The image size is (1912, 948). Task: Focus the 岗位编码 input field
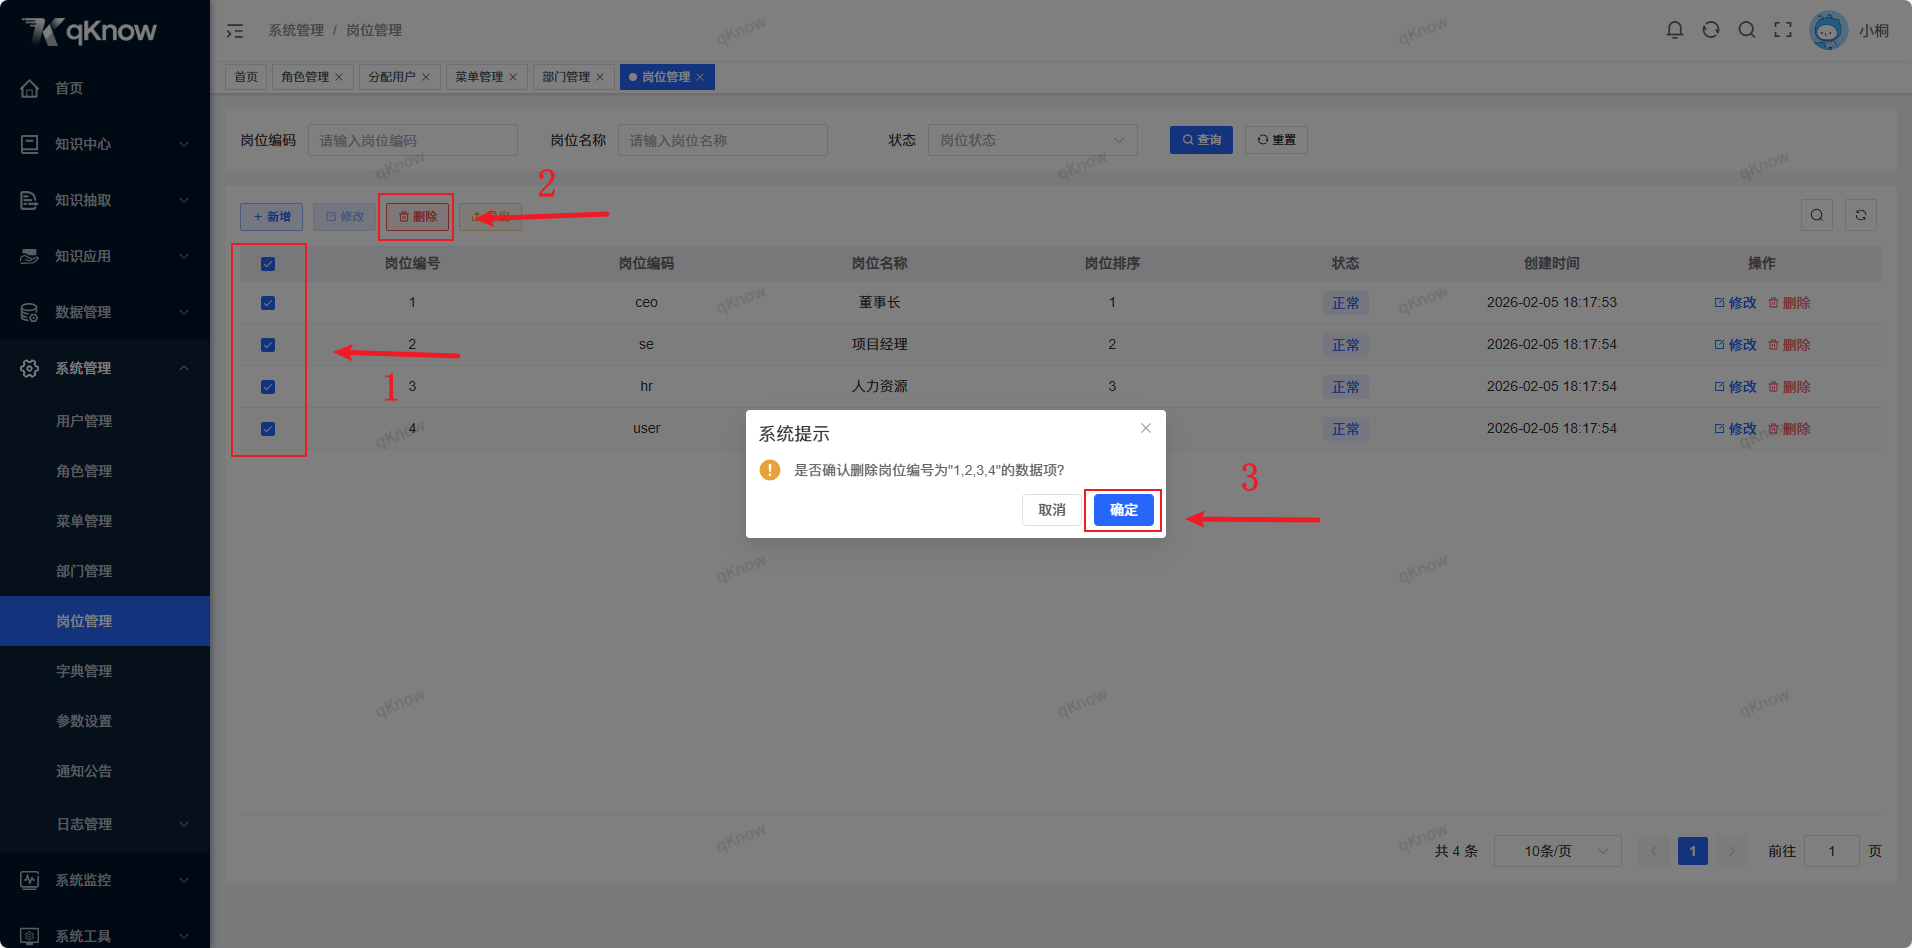coord(413,140)
